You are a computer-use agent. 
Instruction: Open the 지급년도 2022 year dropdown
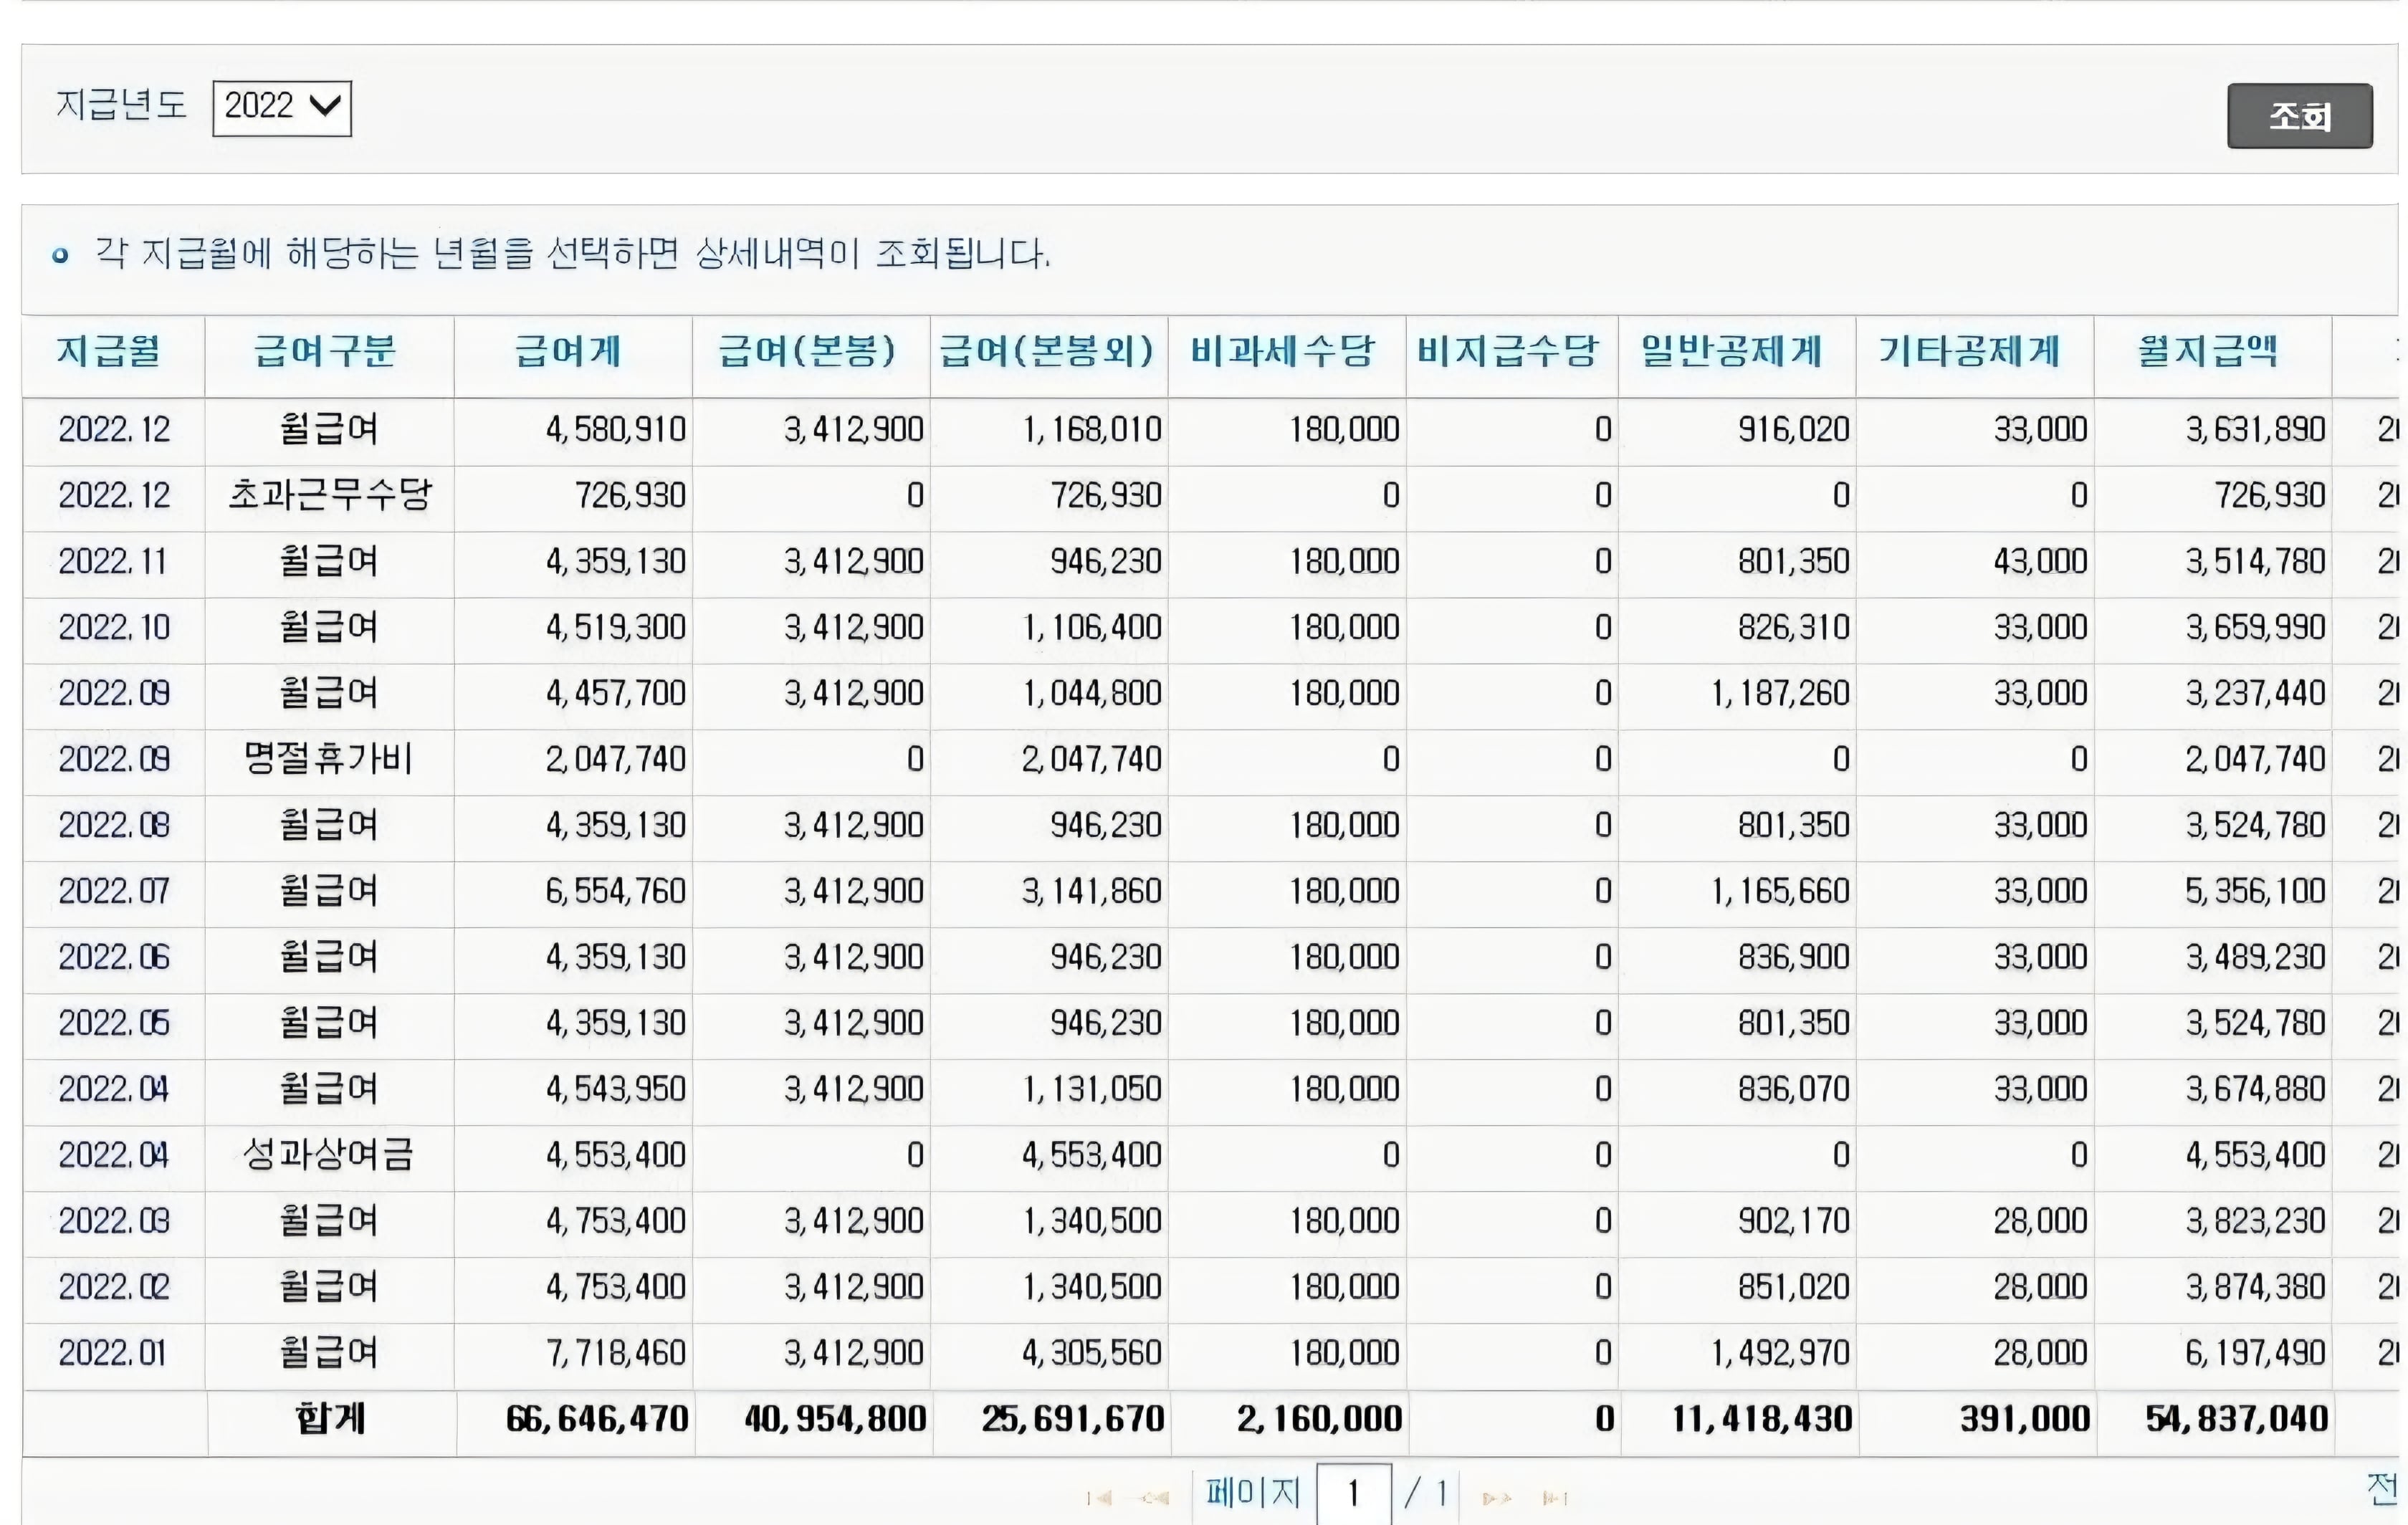click(x=282, y=108)
